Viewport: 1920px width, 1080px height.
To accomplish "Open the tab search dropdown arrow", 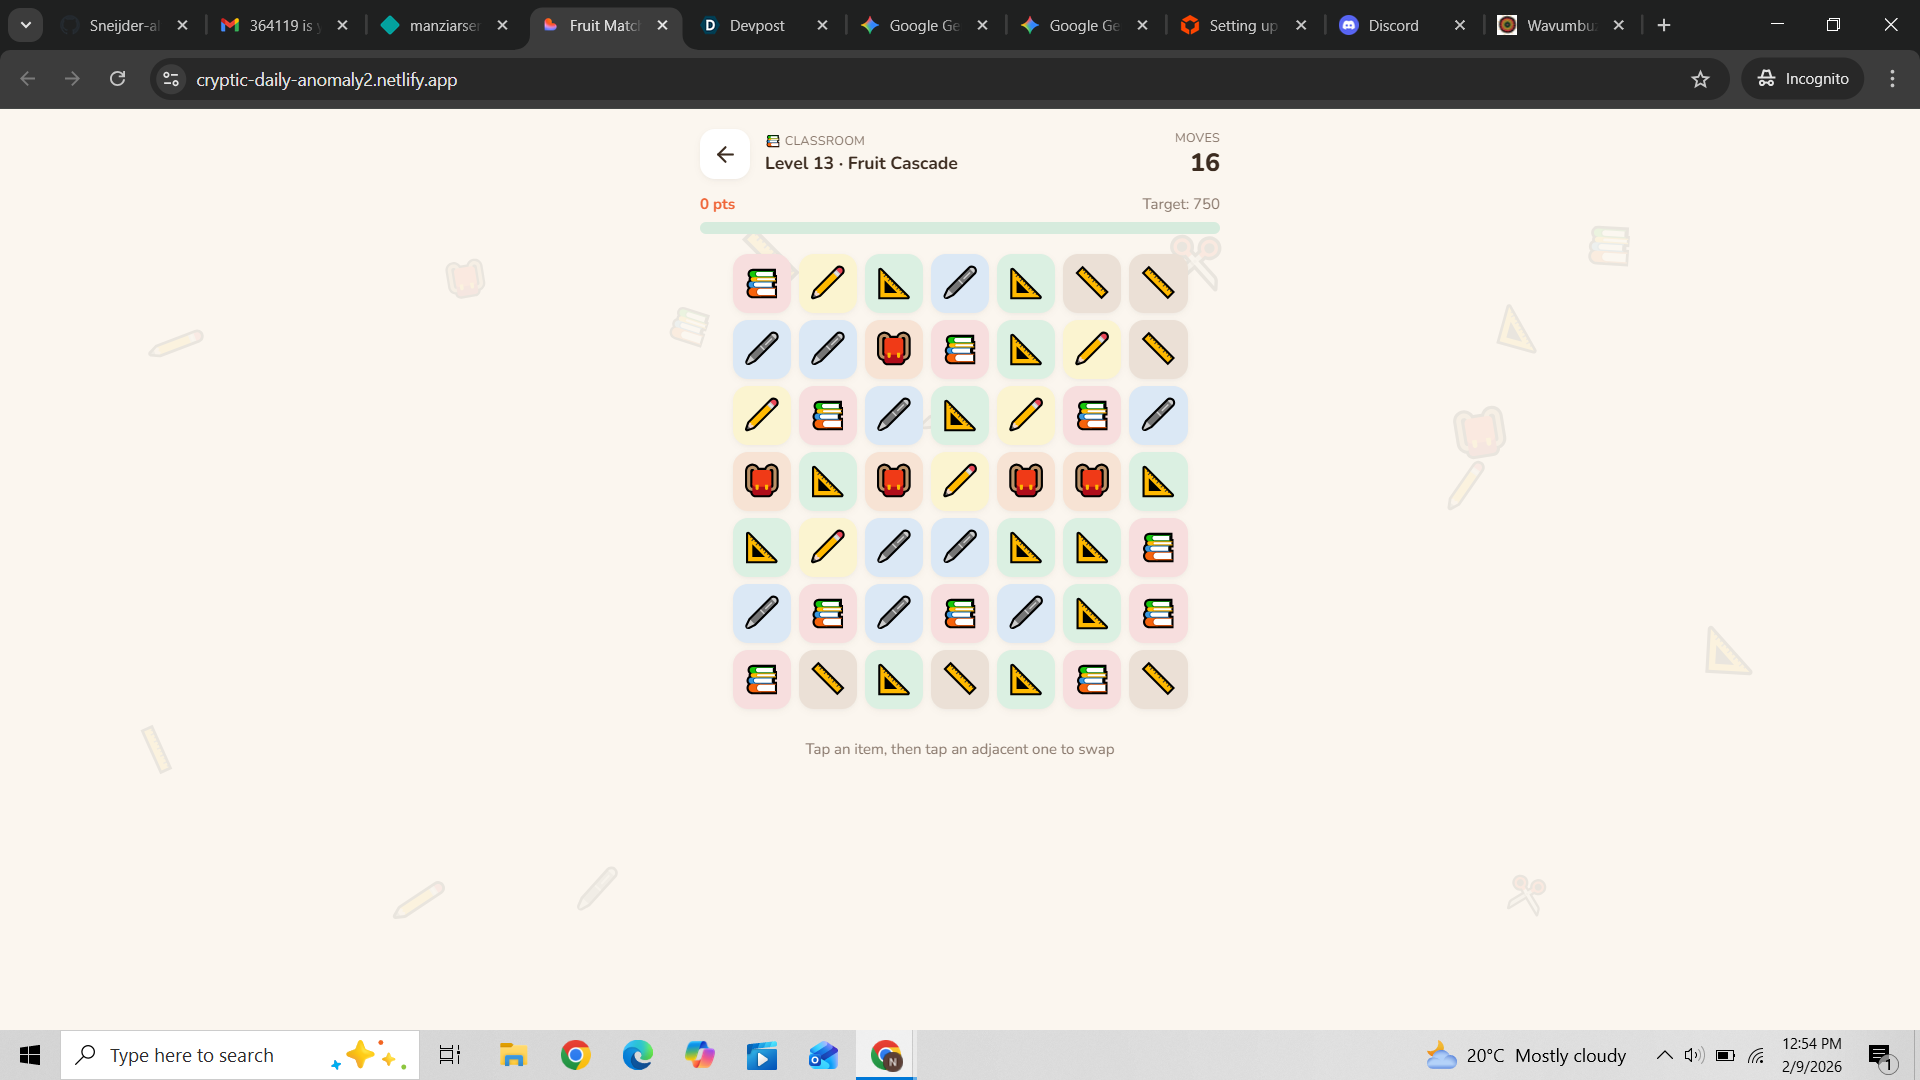I will [x=26, y=25].
